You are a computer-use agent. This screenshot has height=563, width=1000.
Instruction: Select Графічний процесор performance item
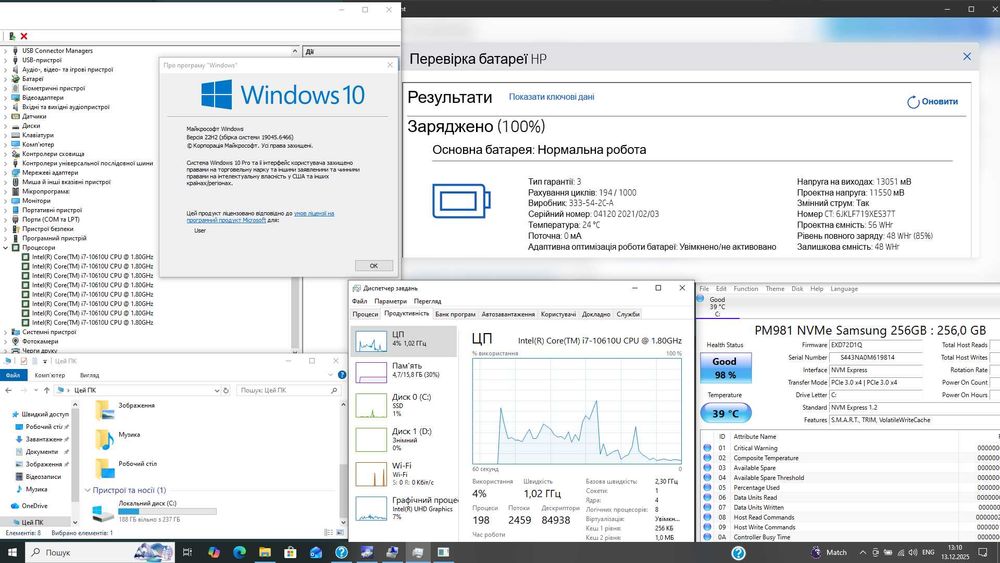(x=404, y=508)
